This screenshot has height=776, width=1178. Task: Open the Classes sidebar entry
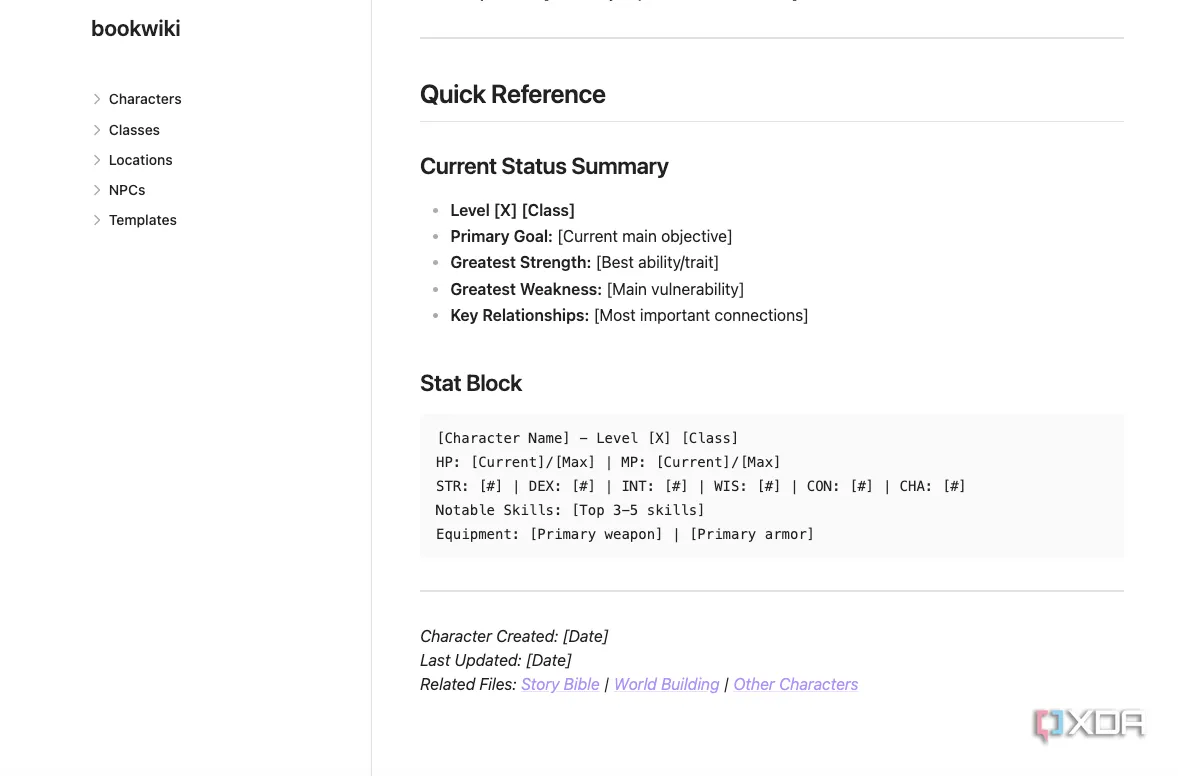click(x=134, y=130)
